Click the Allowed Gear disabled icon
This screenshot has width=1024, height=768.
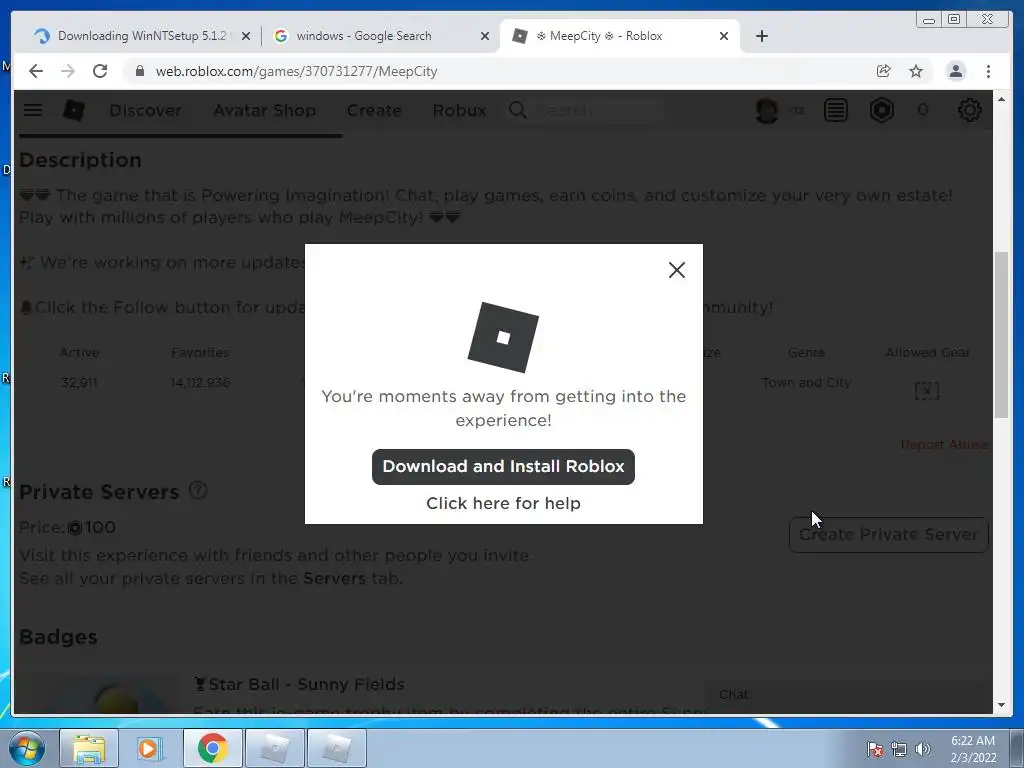coord(927,391)
